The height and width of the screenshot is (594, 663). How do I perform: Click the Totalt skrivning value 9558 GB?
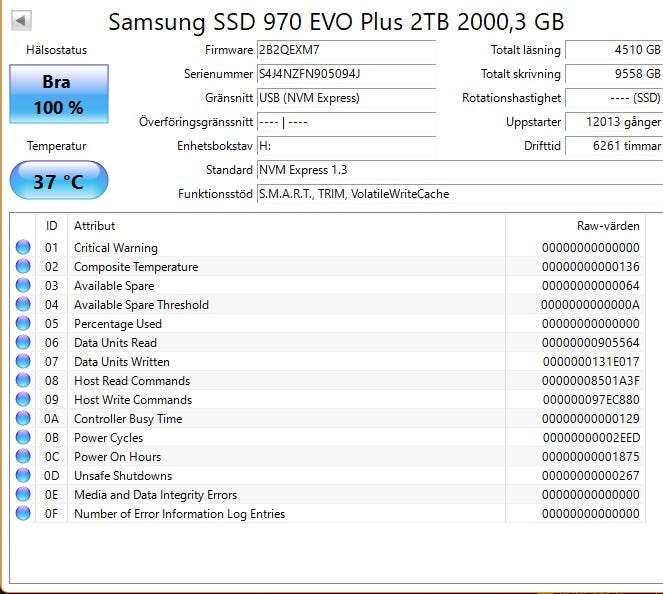614,74
